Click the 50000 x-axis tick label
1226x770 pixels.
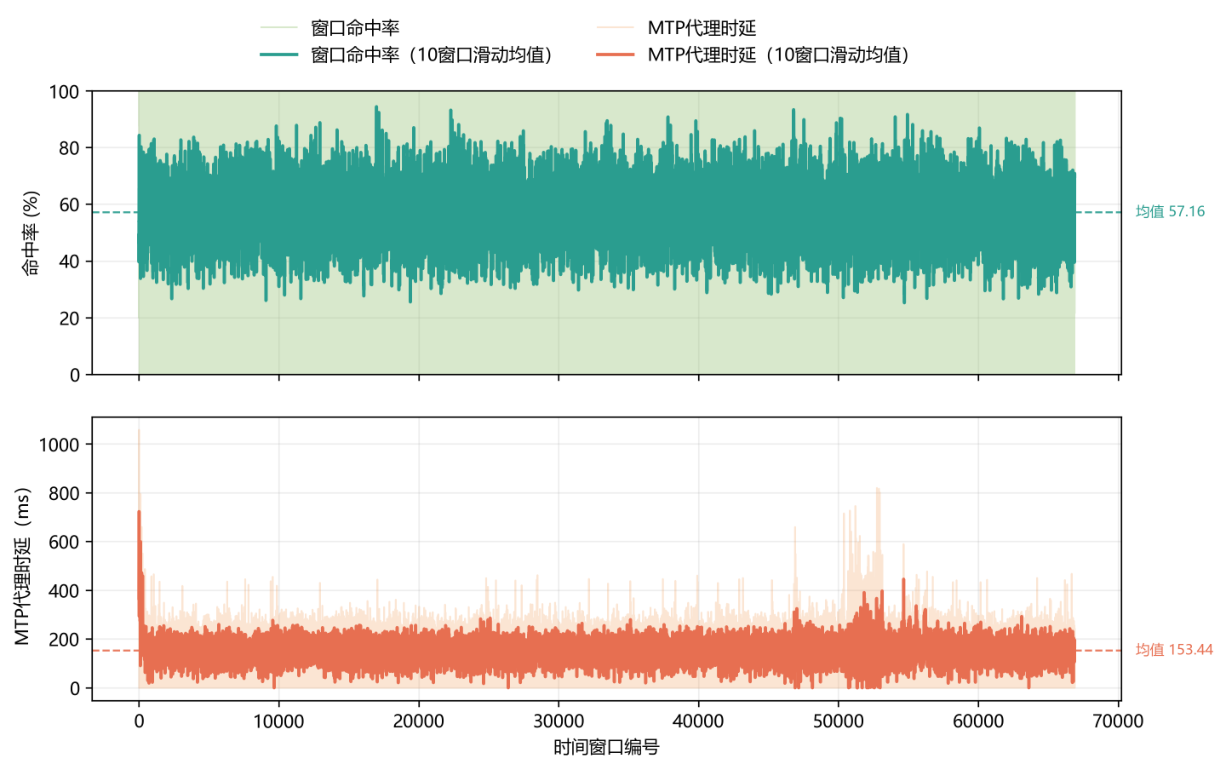pyautogui.click(x=838, y=719)
